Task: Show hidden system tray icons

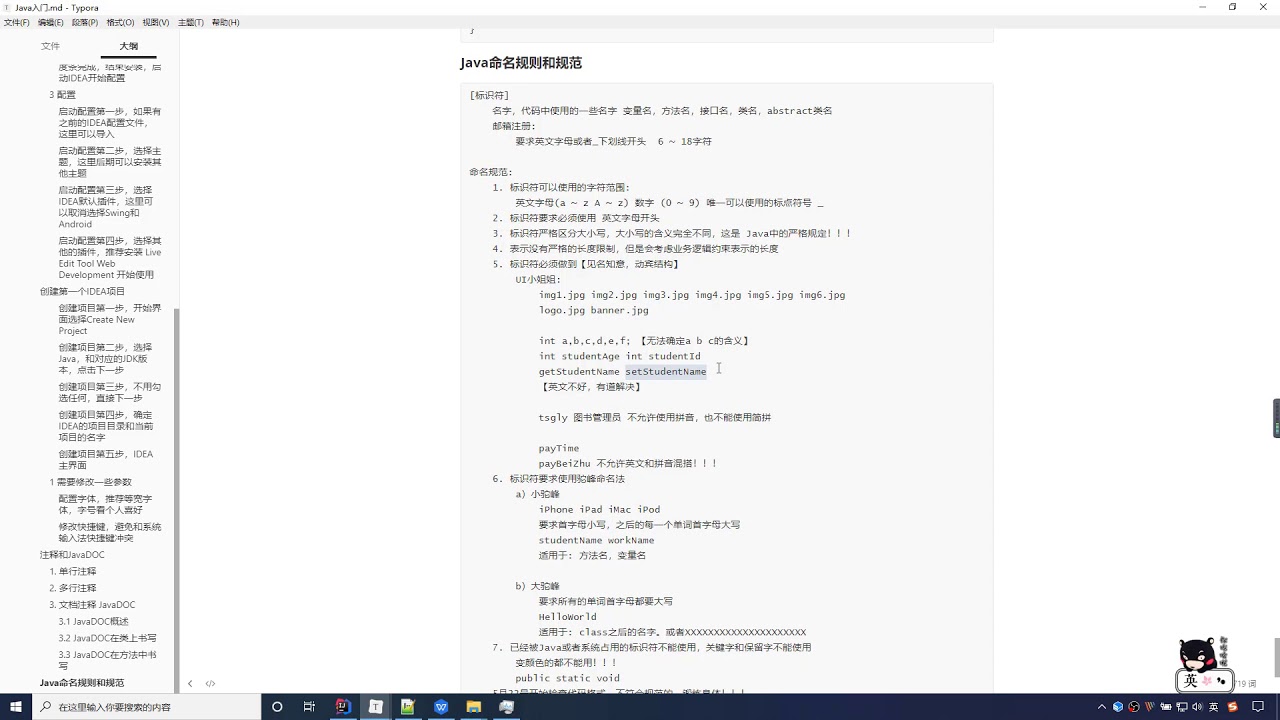Action: (1104, 707)
